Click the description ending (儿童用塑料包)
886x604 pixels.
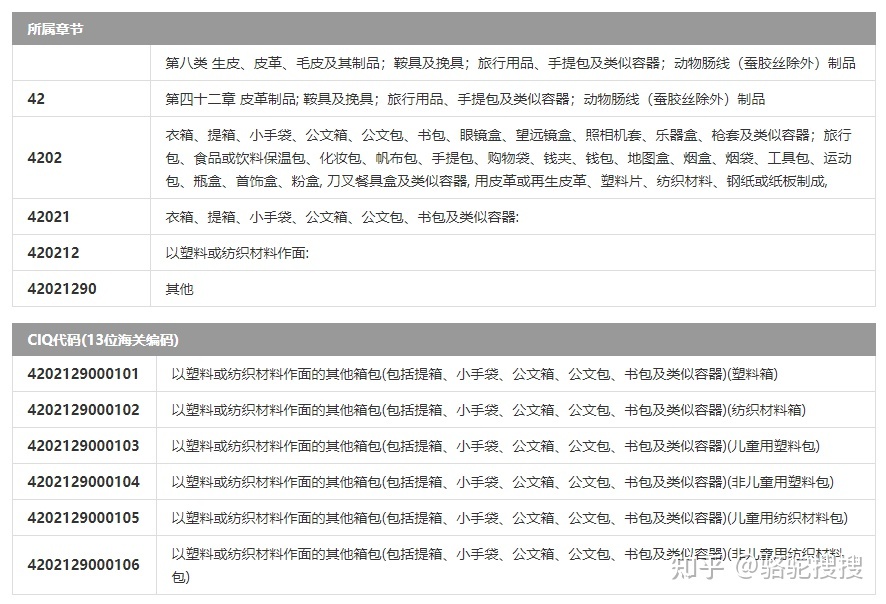tap(496, 446)
